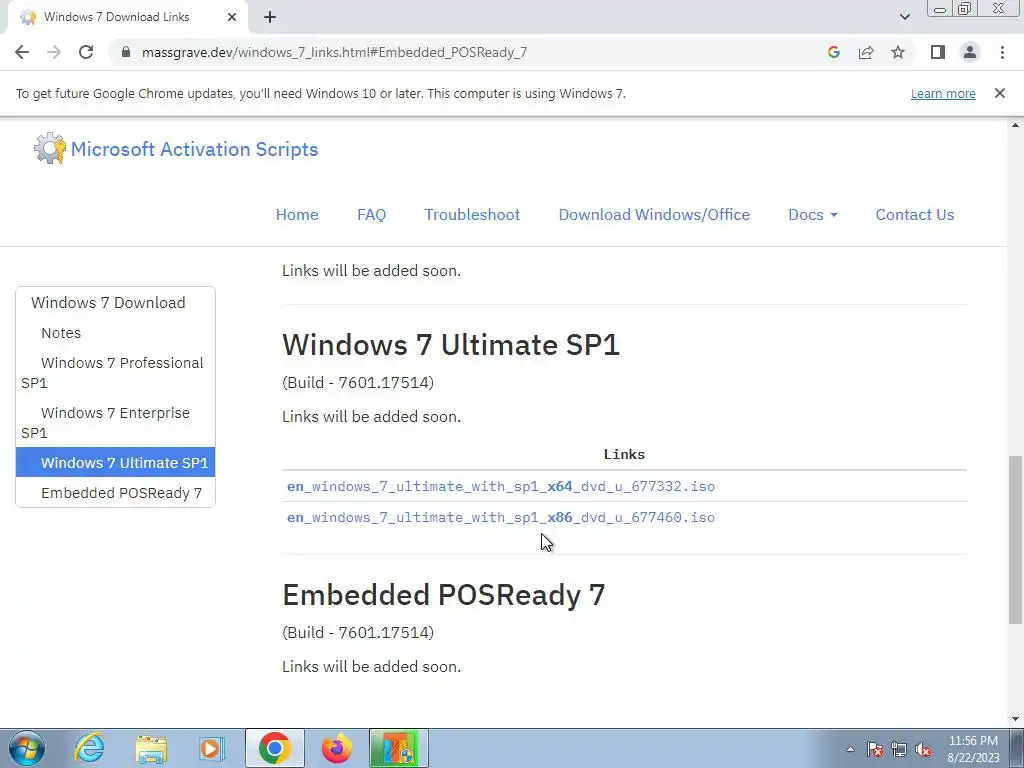Reload the page with the refresh icon

coord(86,52)
